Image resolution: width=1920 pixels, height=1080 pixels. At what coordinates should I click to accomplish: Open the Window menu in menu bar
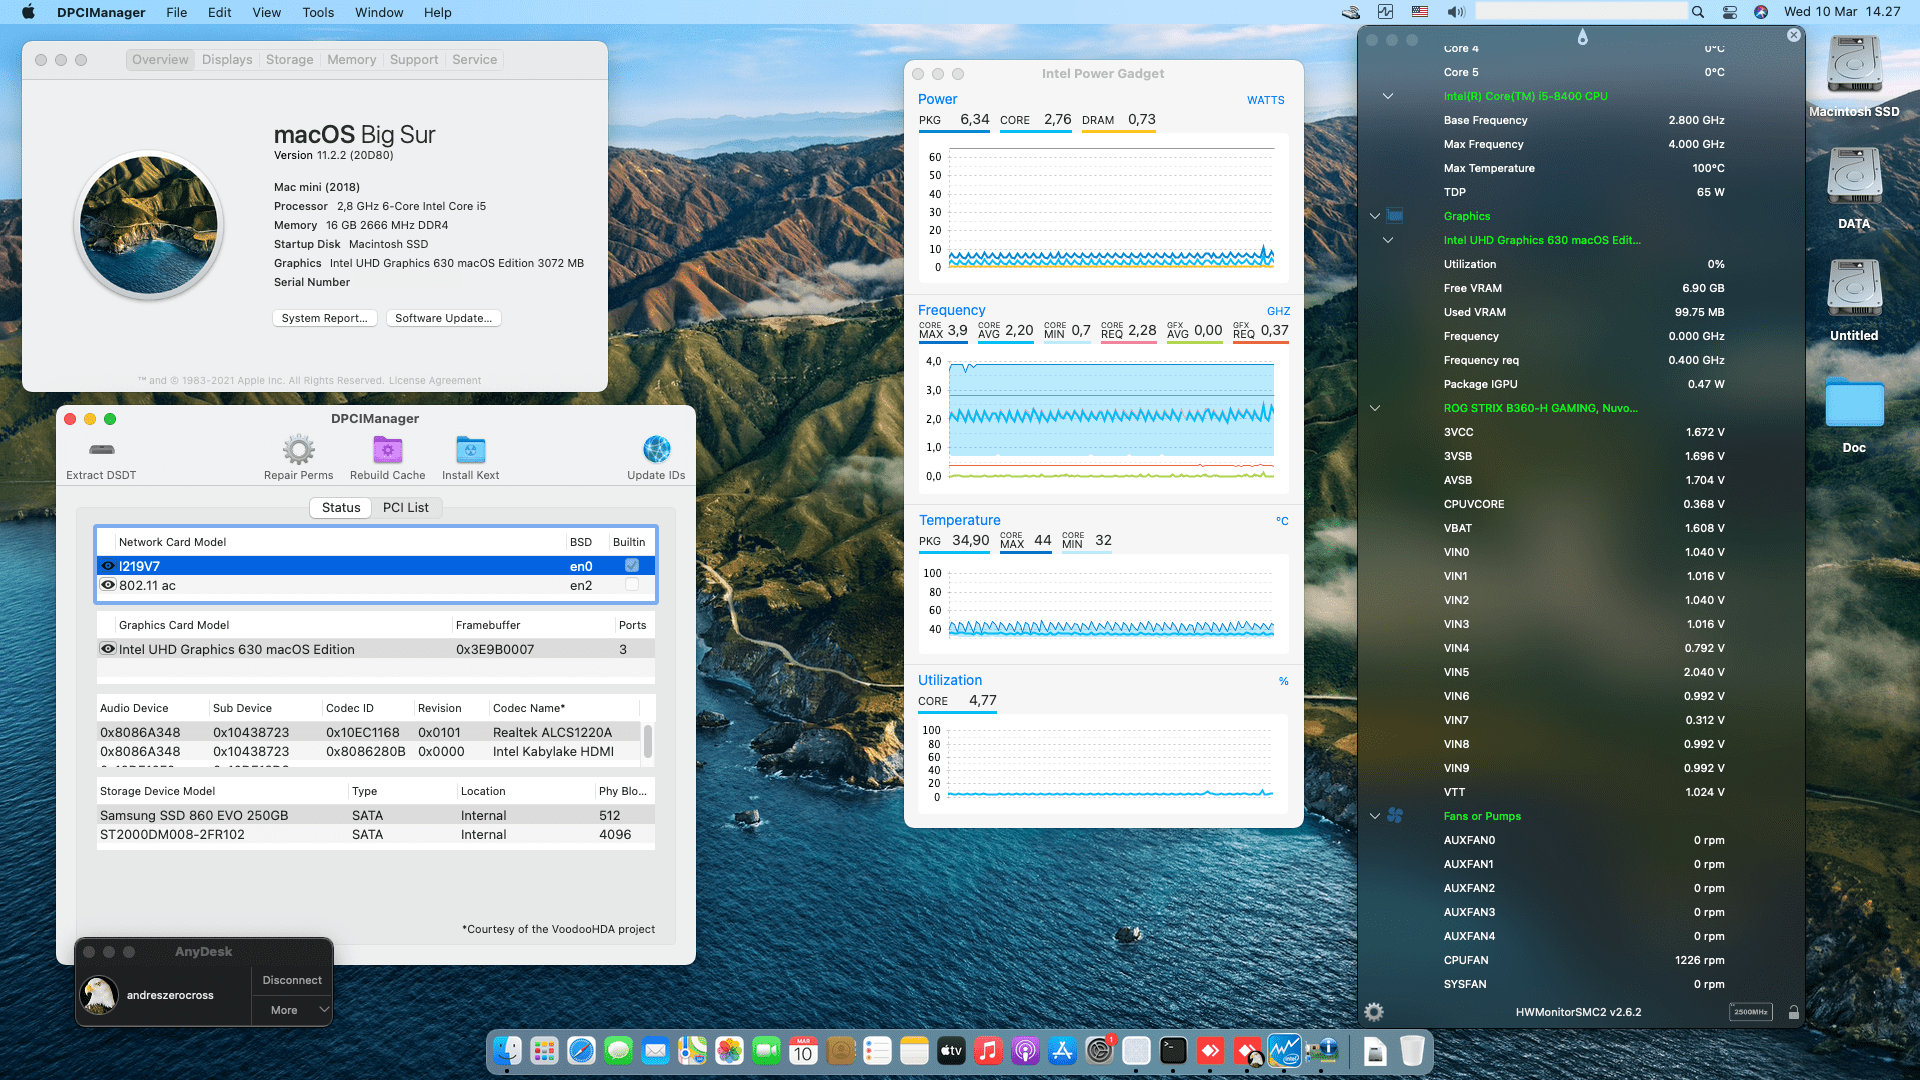tap(379, 12)
